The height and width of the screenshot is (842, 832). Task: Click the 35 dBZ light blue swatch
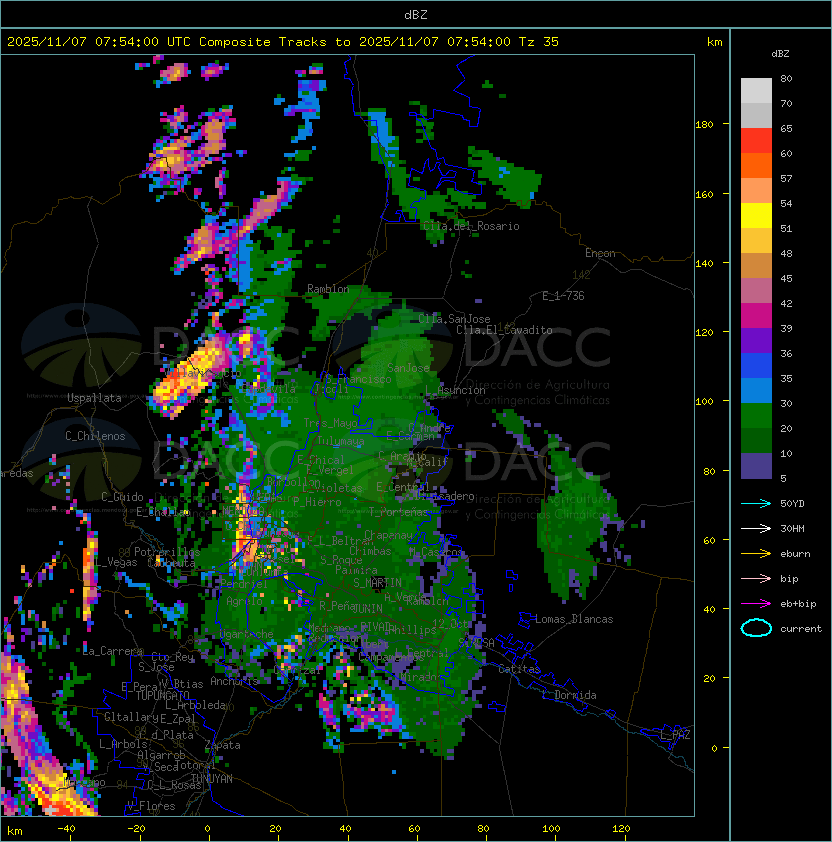(x=756, y=390)
